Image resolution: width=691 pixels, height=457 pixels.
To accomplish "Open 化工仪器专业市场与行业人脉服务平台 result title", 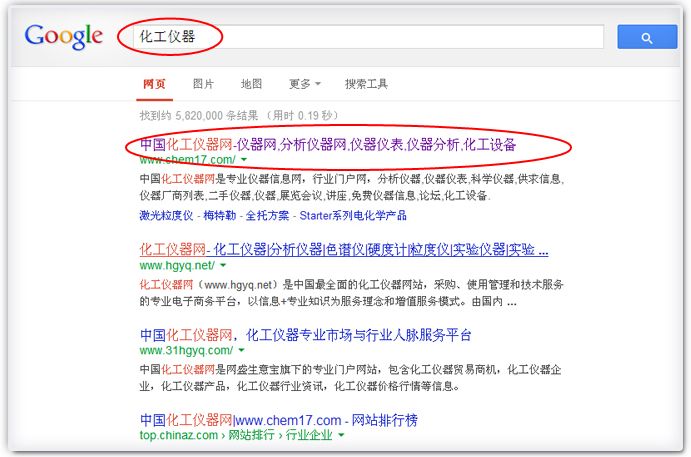I will tap(305, 334).
